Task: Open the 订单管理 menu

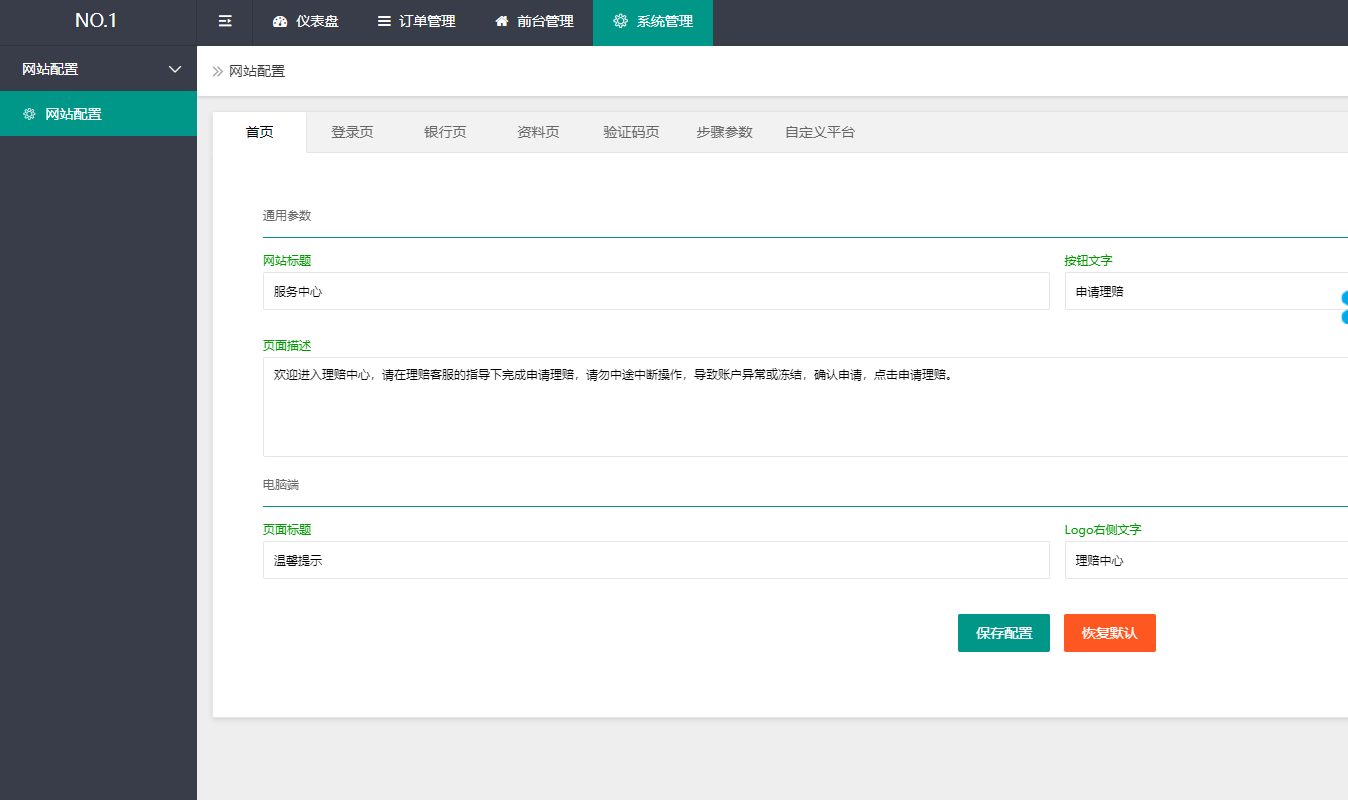Action: [x=416, y=22]
